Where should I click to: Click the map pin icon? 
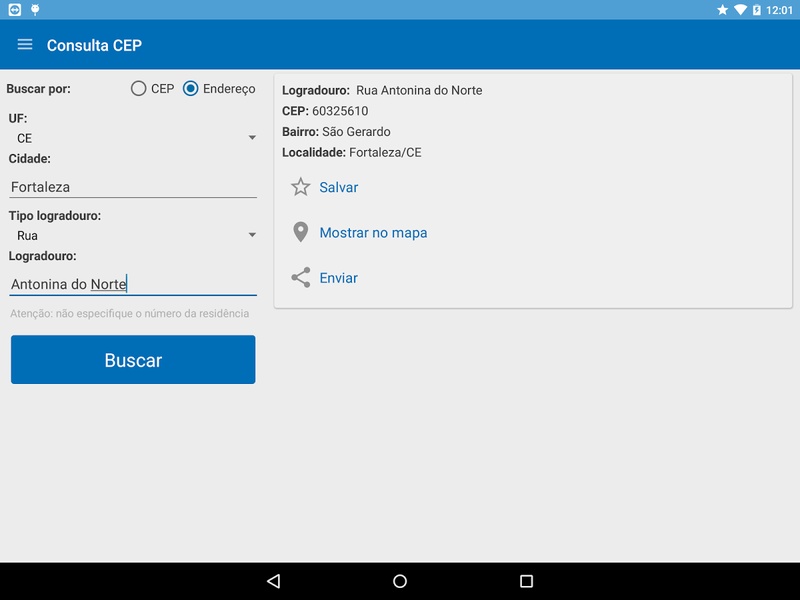(x=301, y=232)
